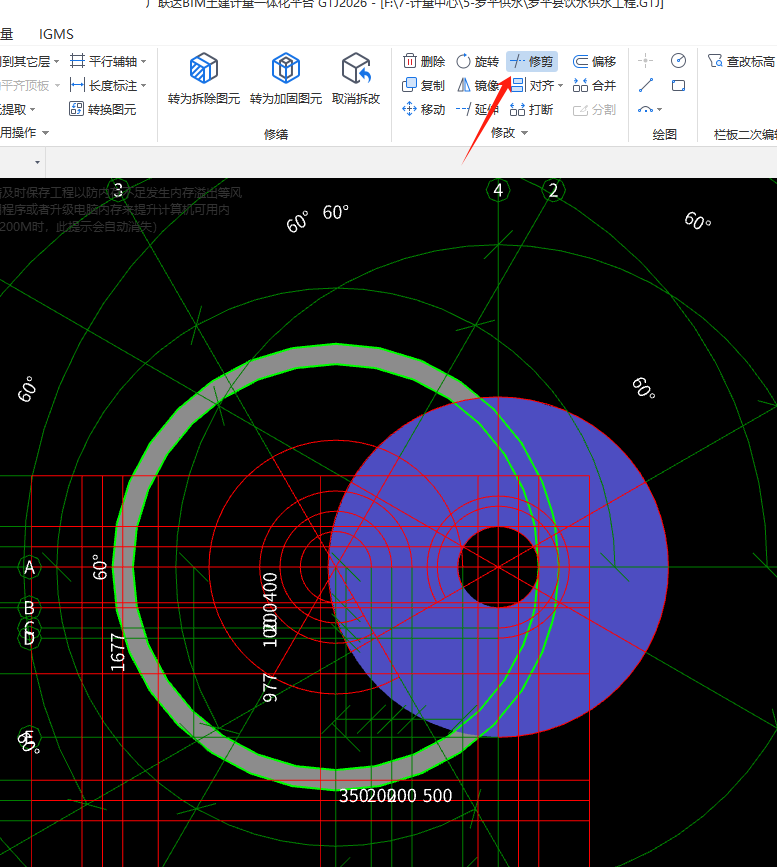Select the 偏移 offset tool
The image size is (777, 867).
pyautogui.click(x=595, y=61)
